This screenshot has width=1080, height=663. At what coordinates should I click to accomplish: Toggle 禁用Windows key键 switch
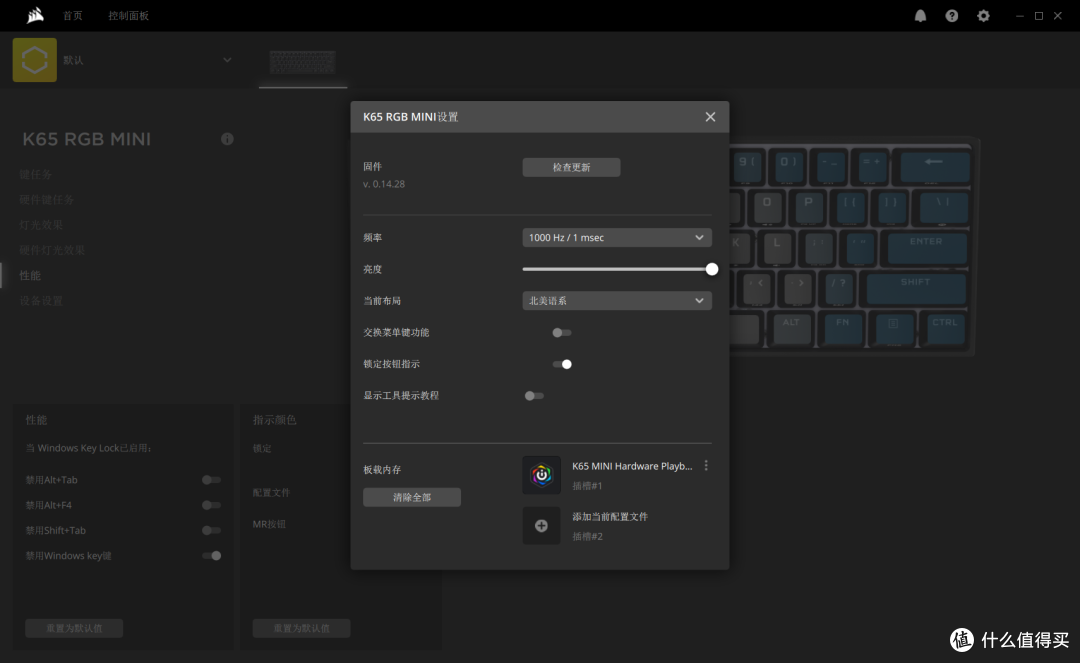[x=211, y=556]
